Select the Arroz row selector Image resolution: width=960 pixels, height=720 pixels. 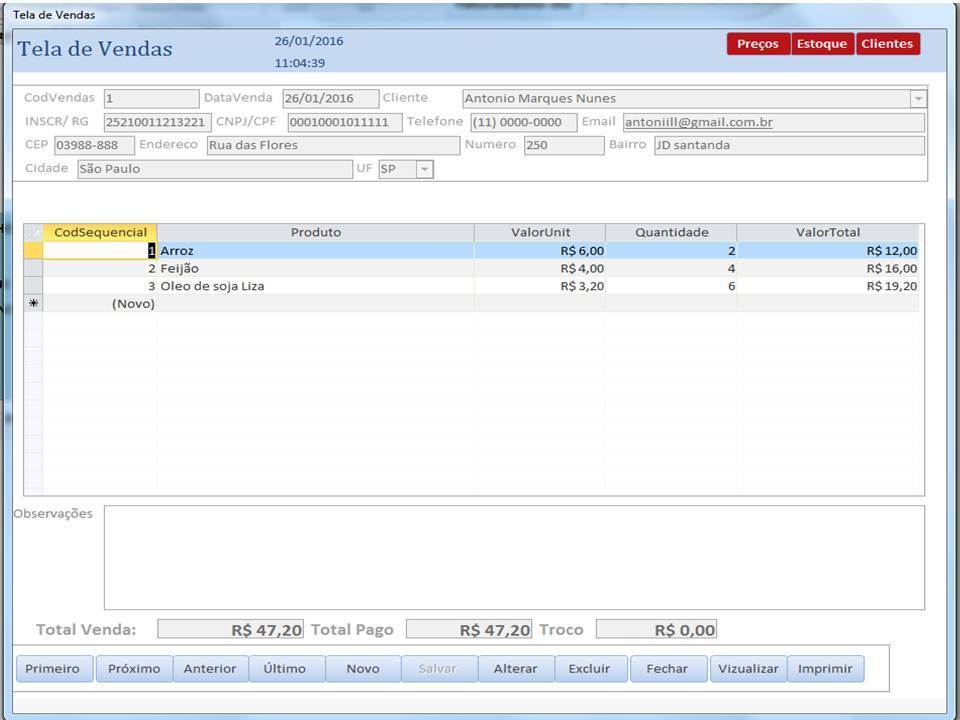33,250
